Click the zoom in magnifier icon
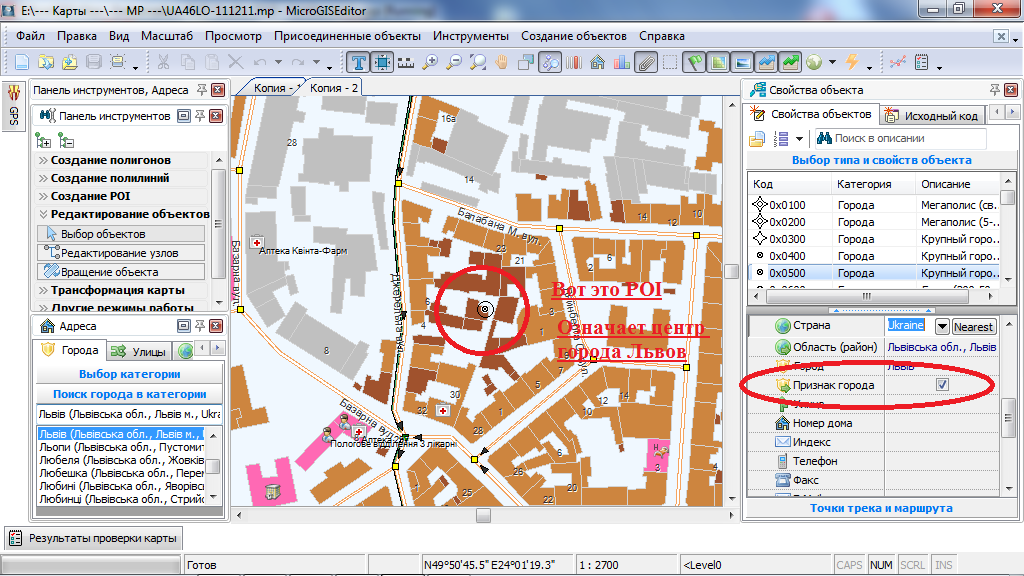This screenshot has height=576, width=1024. 431,62
